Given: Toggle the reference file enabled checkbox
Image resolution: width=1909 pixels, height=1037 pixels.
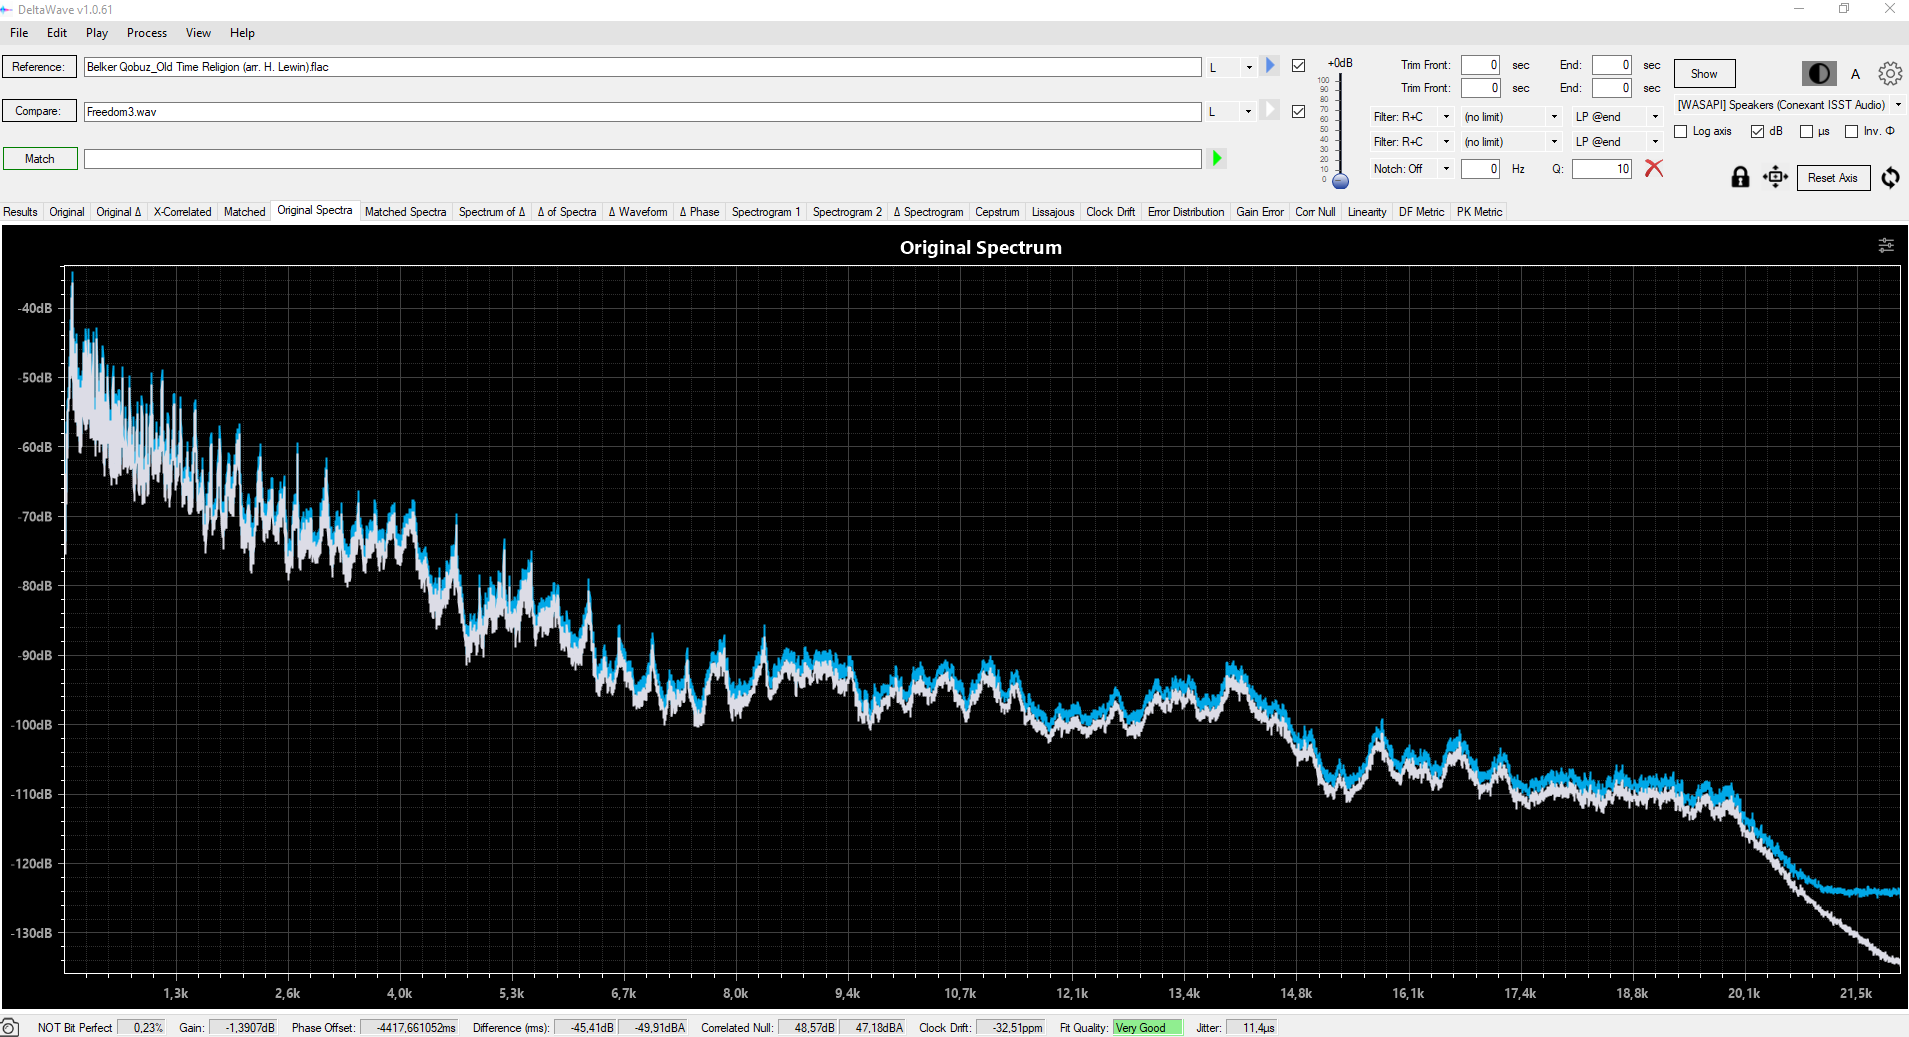Looking at the screenshot, I should (x=1298, y=66).
